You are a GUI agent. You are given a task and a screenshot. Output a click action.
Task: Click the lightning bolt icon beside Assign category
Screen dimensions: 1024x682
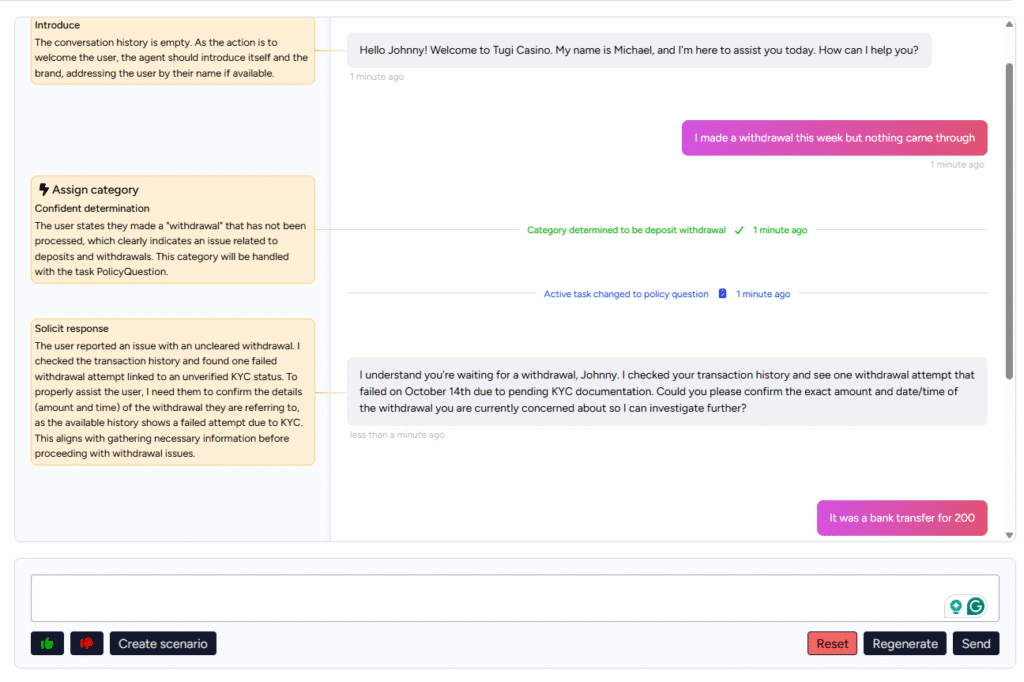pyautogui.click(x=43, y=190)
